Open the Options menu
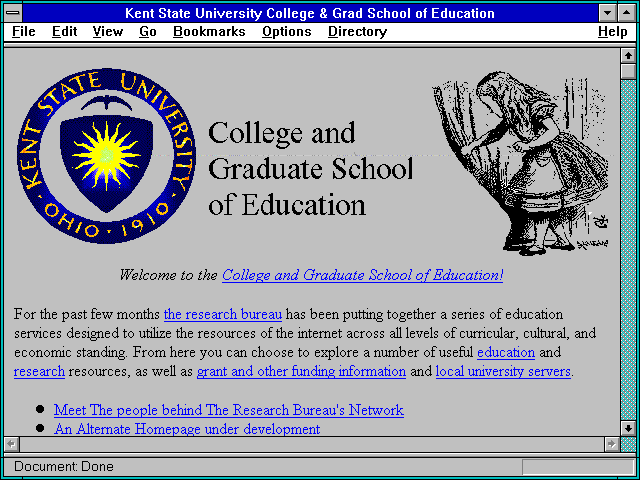 coord(287,31)
